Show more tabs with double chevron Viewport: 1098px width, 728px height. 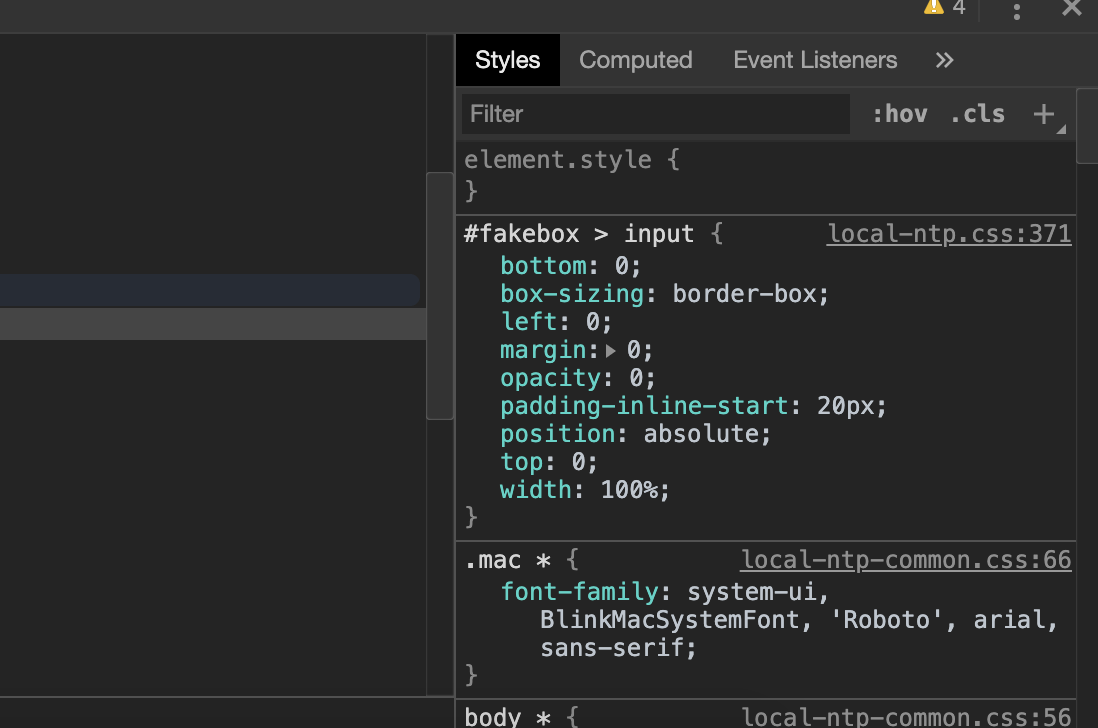point(944,60)
